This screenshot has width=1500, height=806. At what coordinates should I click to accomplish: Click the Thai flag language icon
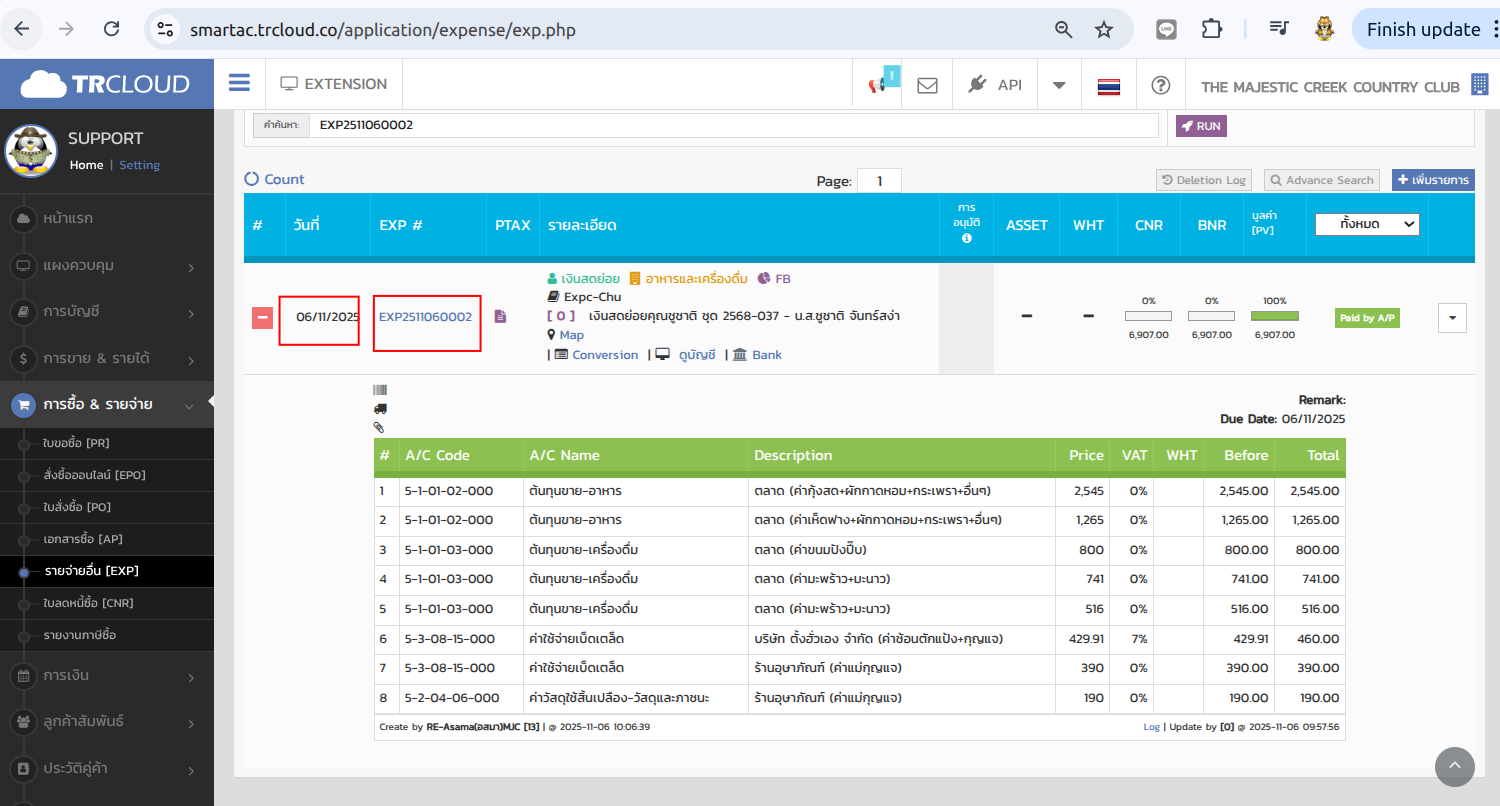click(x=1108, y=85)
